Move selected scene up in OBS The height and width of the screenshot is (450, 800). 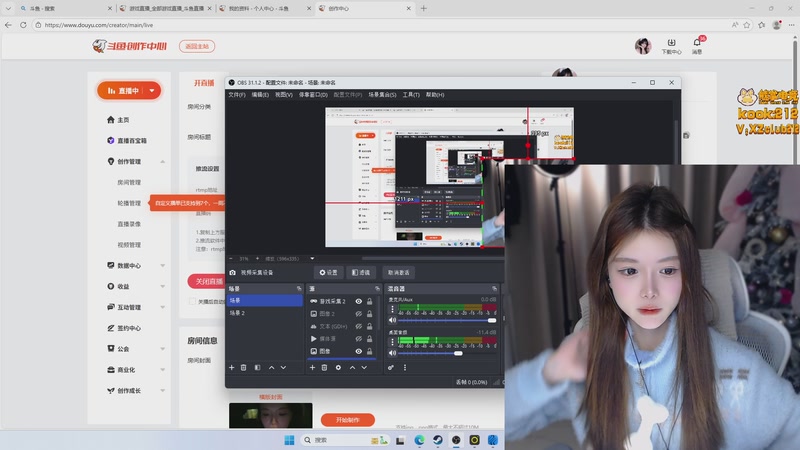pyautogui.click(x=271, y=367)
